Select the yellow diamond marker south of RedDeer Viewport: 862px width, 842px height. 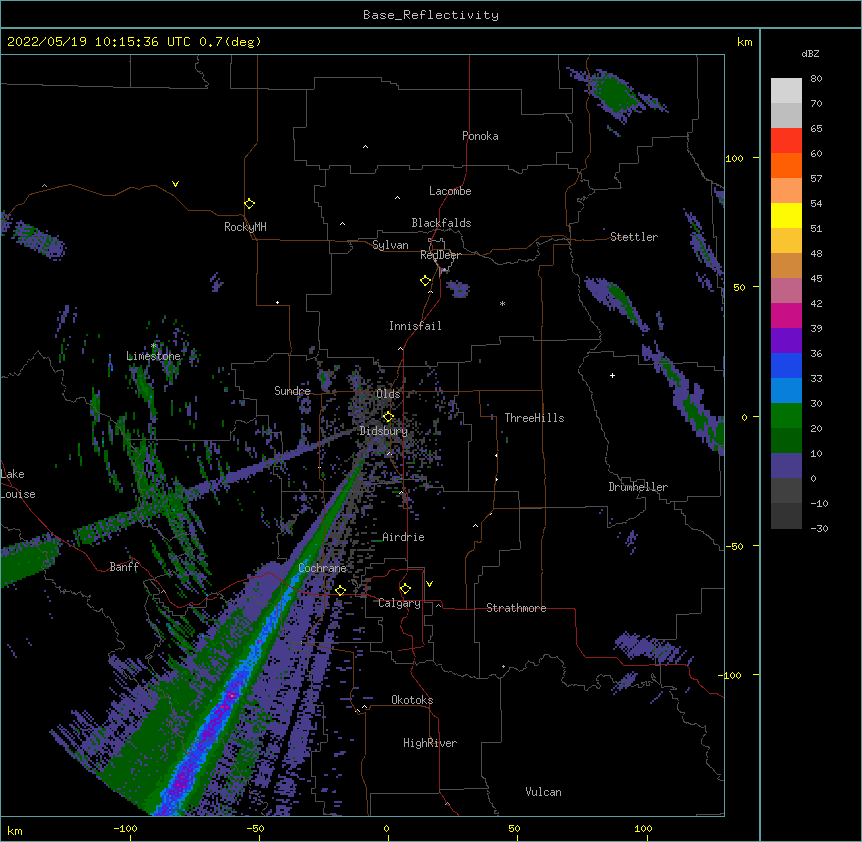[425, 281]
